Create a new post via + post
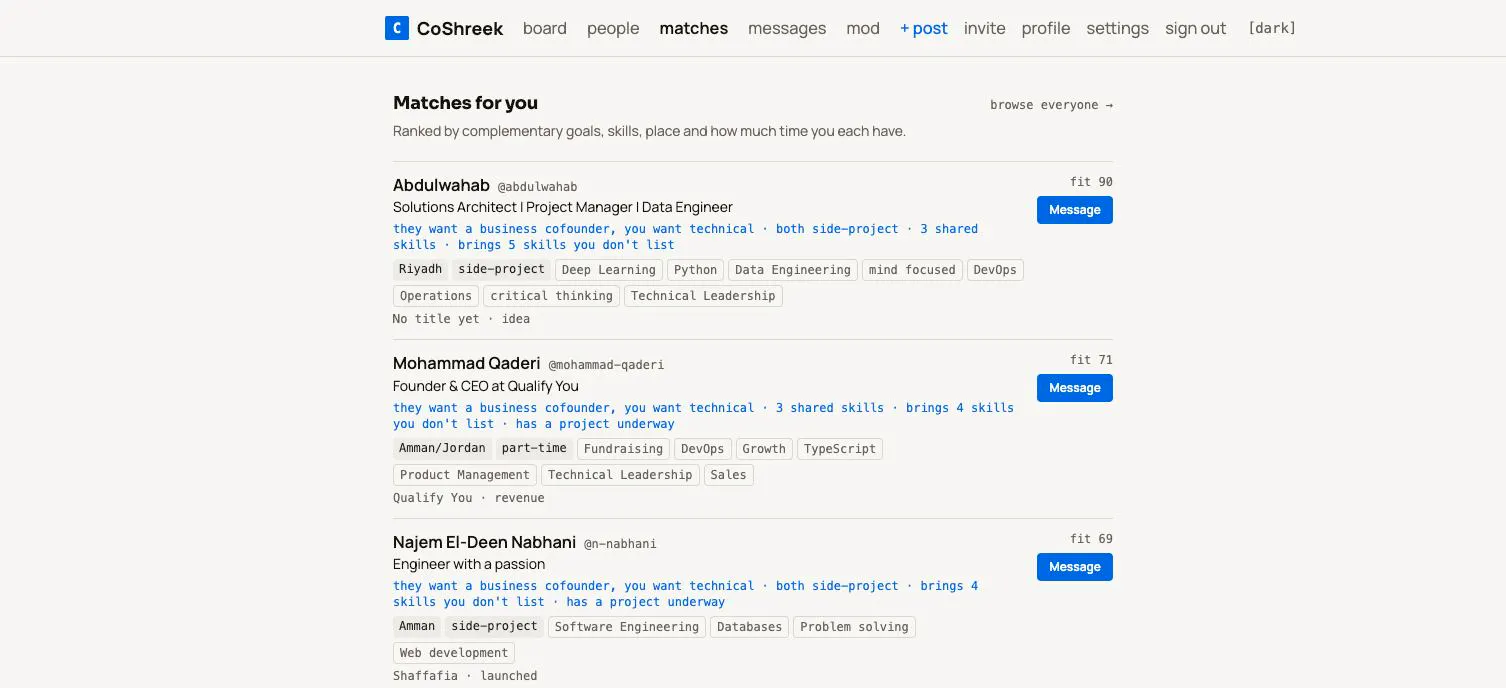 point(924,28)
